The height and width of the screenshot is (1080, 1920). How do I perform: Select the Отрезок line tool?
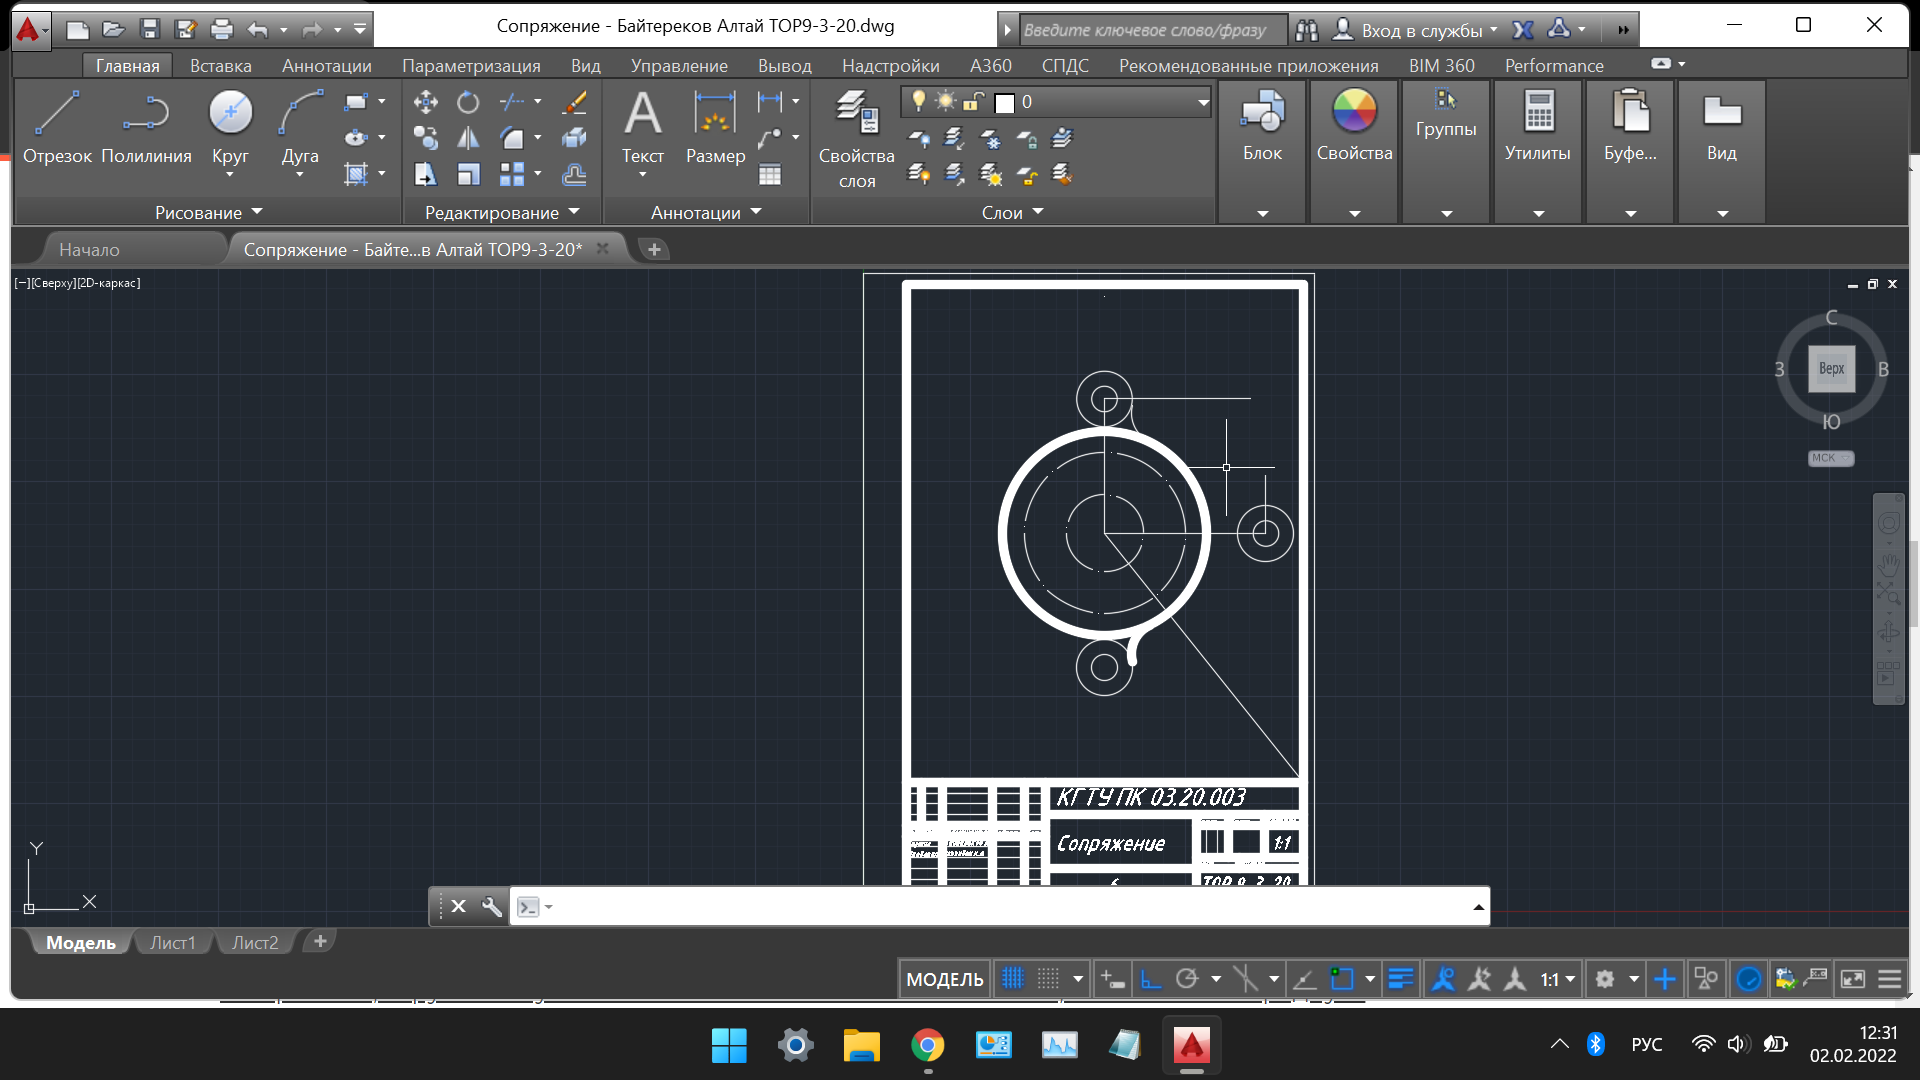click(57, 127)
